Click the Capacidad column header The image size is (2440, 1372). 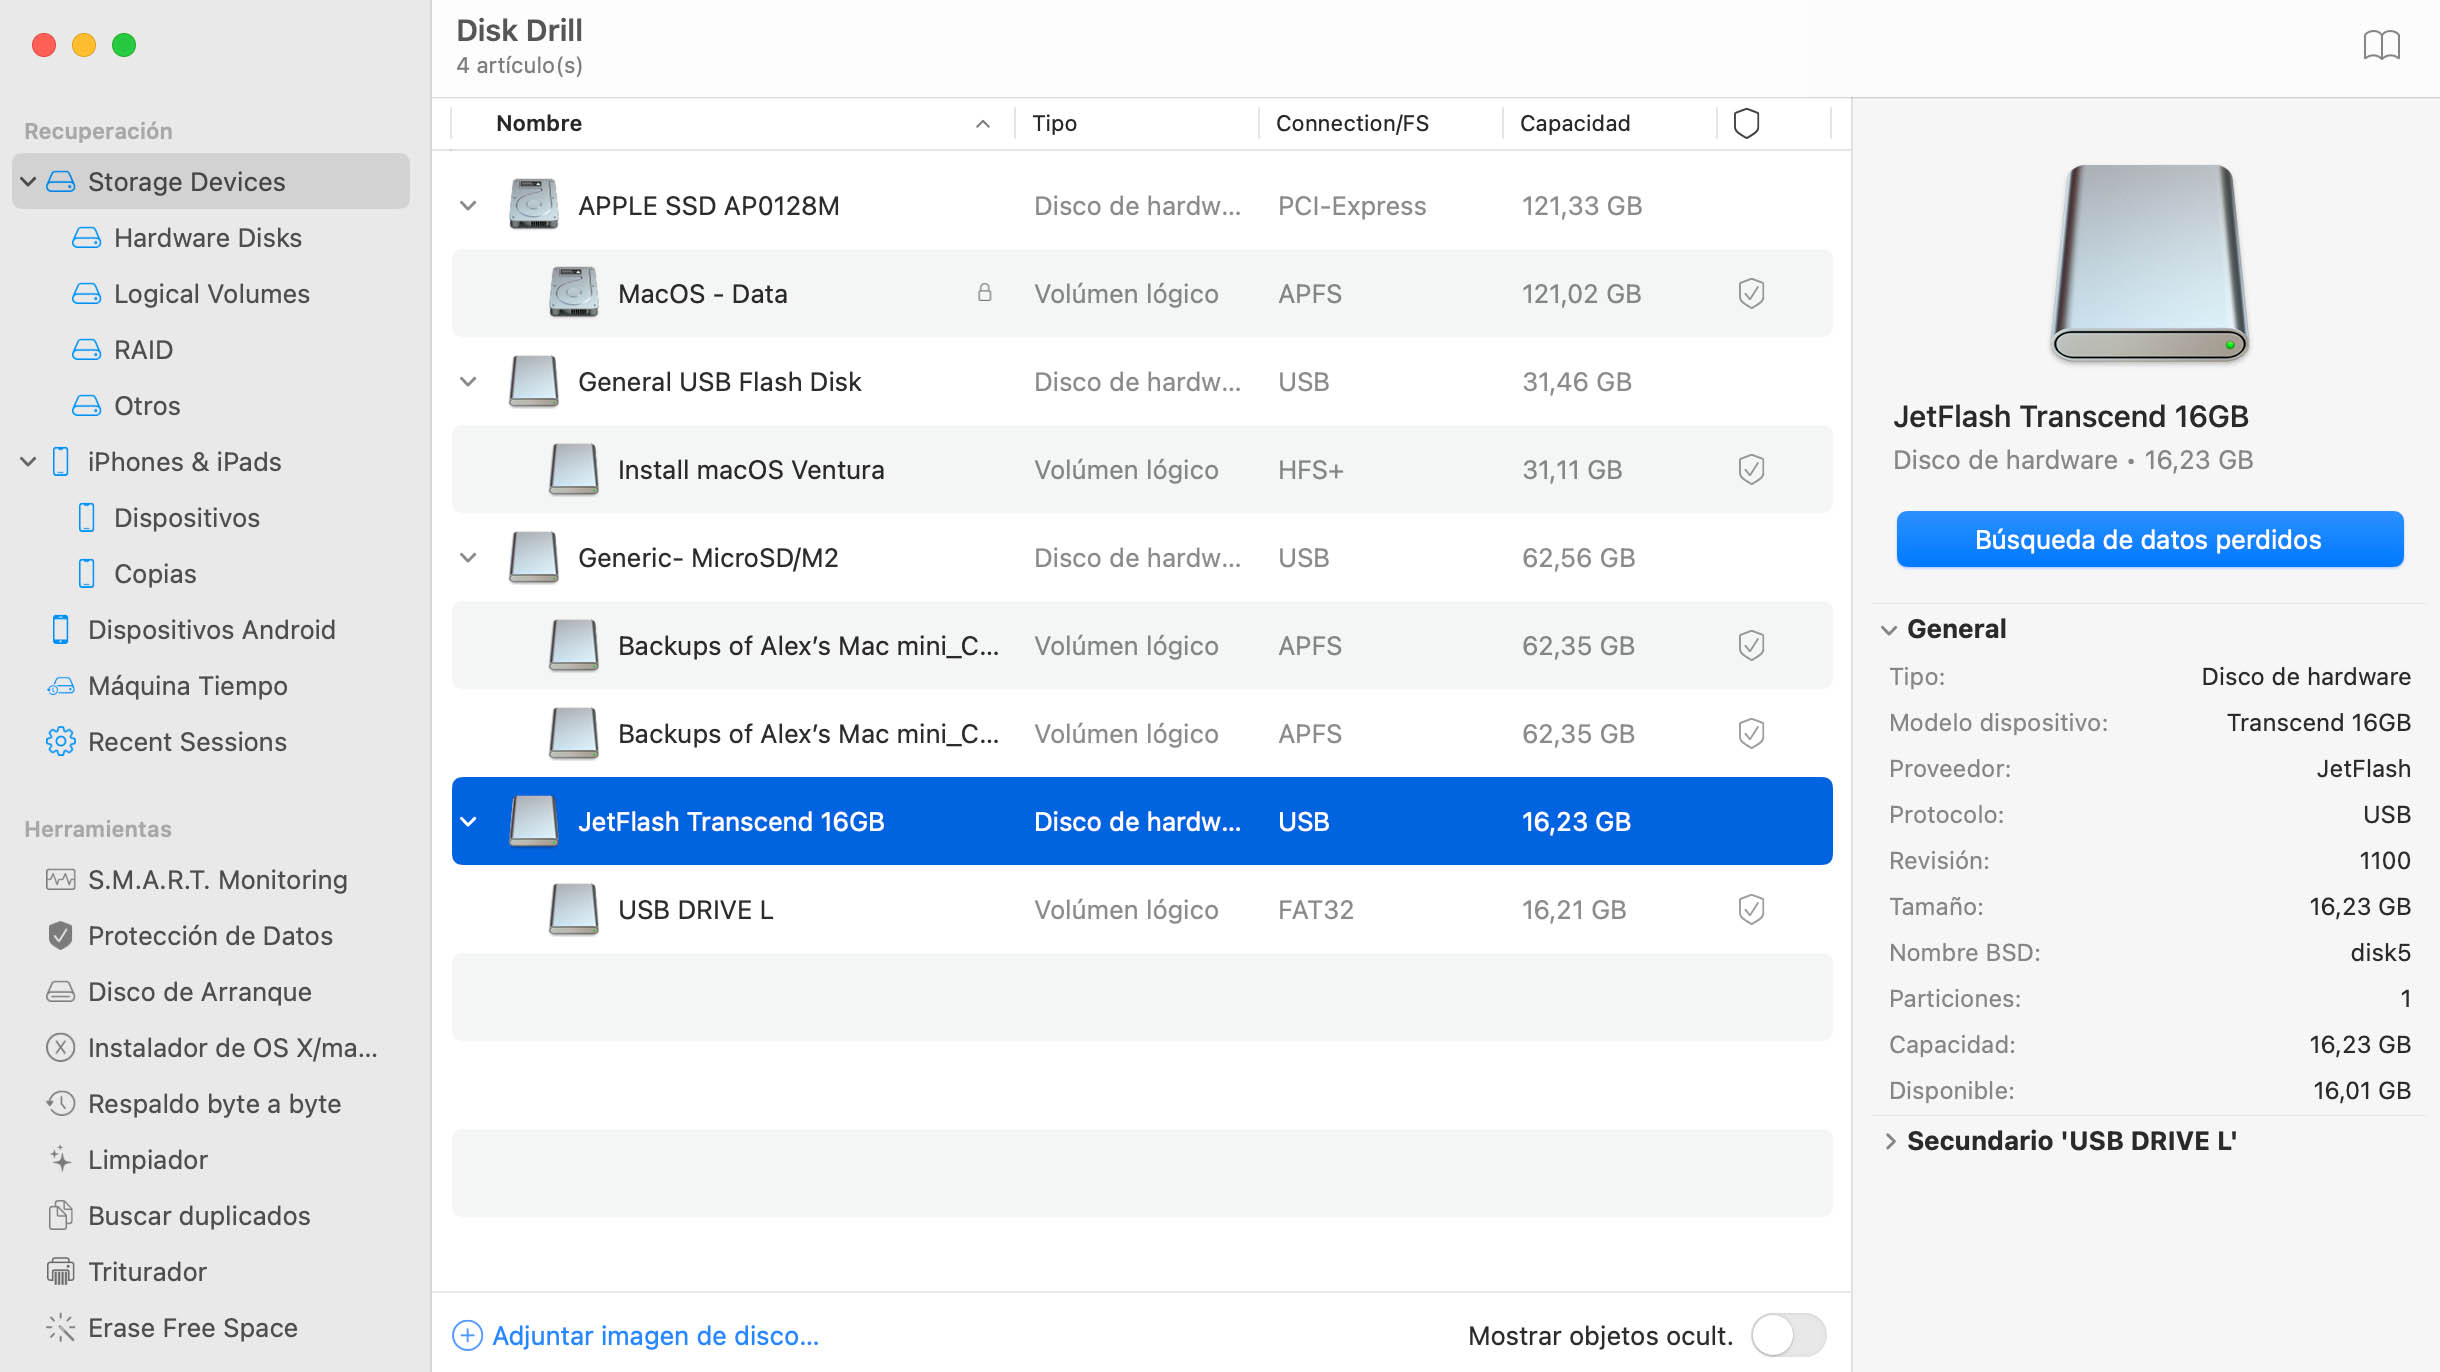1575,123
